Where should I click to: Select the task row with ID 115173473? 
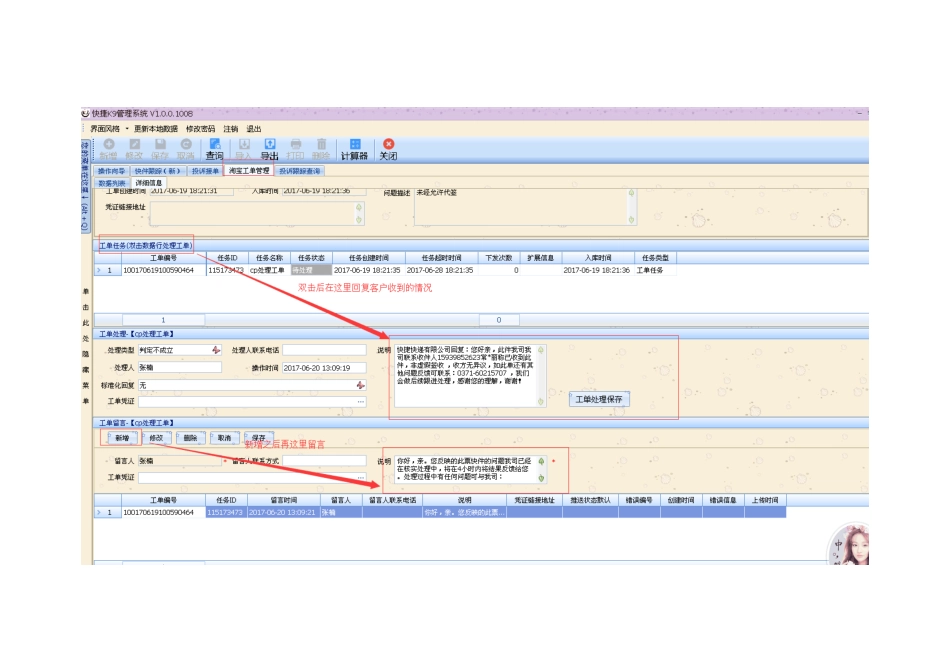[x=226, y=270]
